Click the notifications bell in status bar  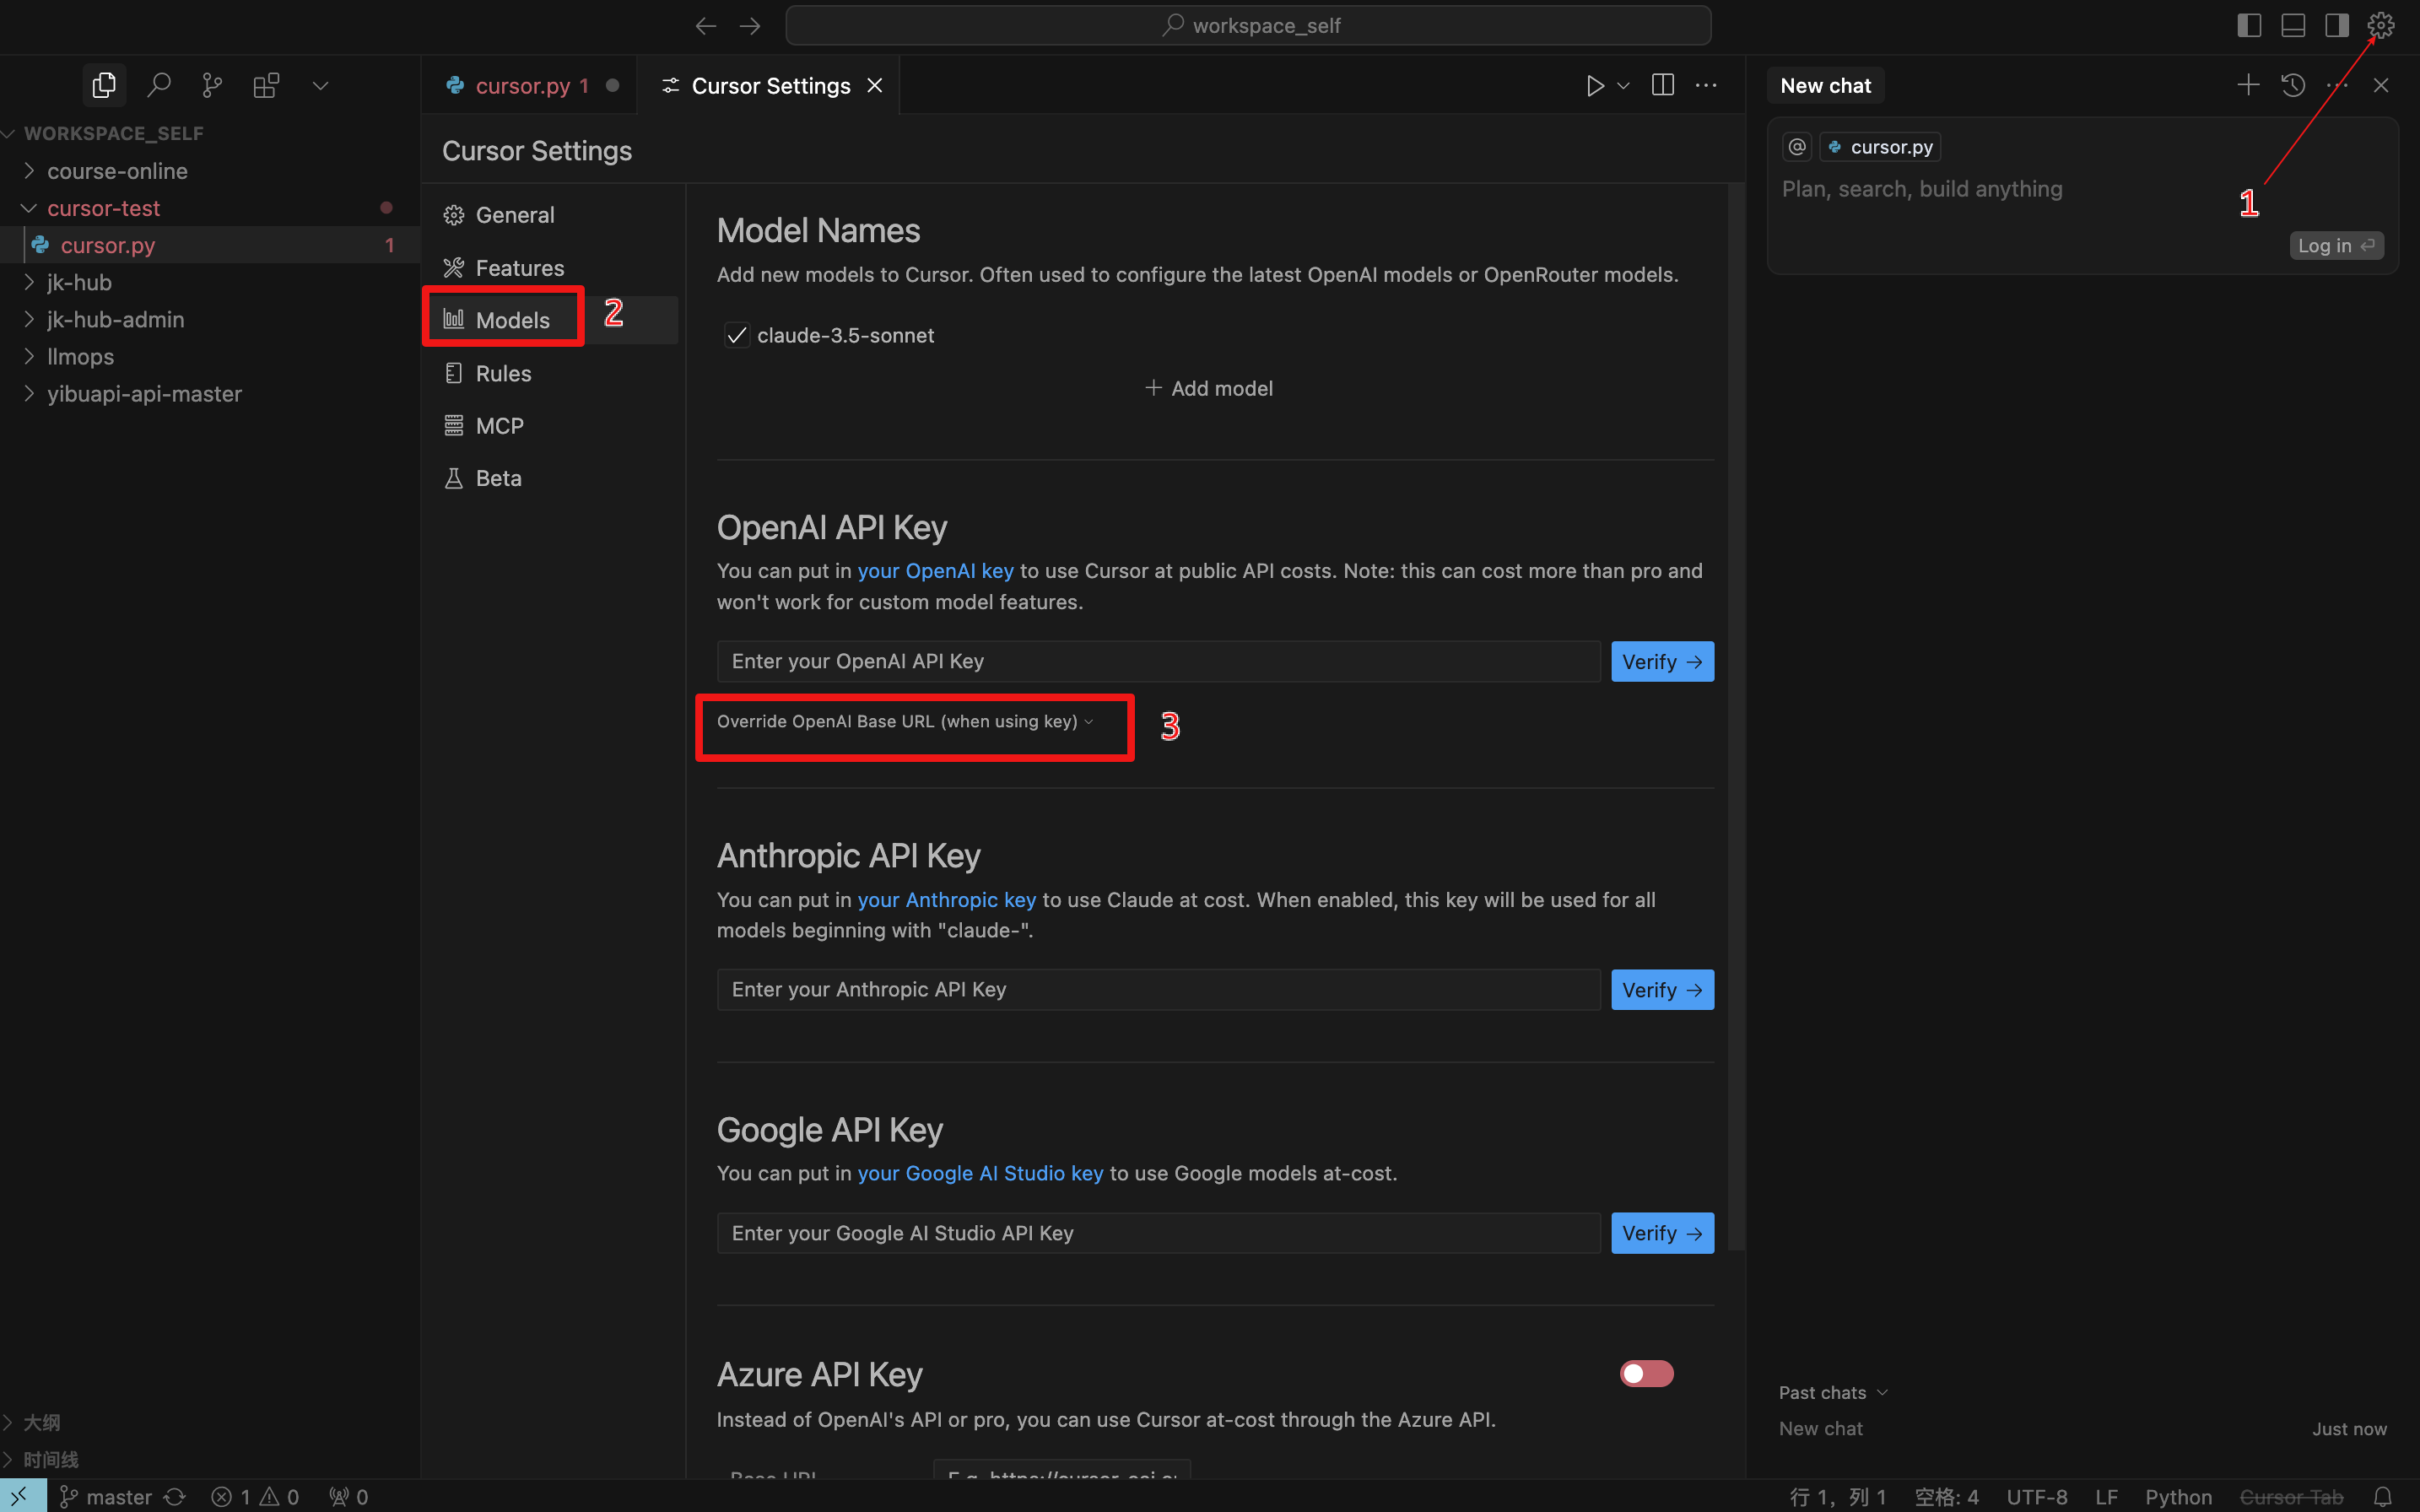pyautogui.click(x=2383, y=1496)
